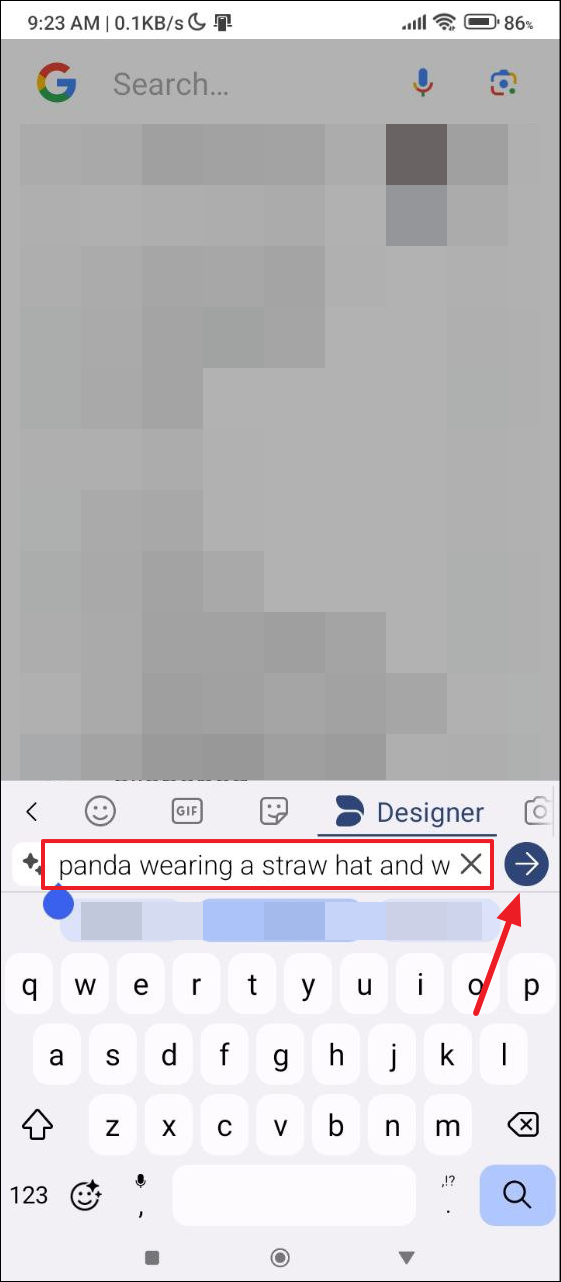The width and height of the screenshot is (561, 1282).
Task: Submit the Designer prompt with arrow button
Action: (527, 864)
